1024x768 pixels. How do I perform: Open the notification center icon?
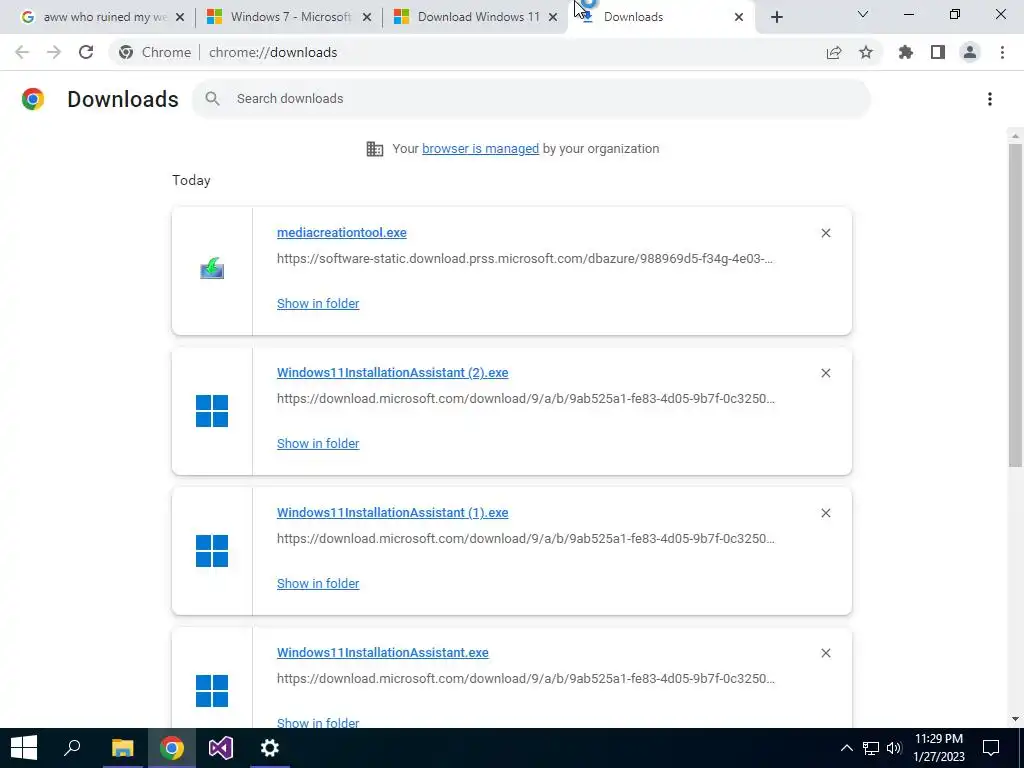tap(991, 748)
